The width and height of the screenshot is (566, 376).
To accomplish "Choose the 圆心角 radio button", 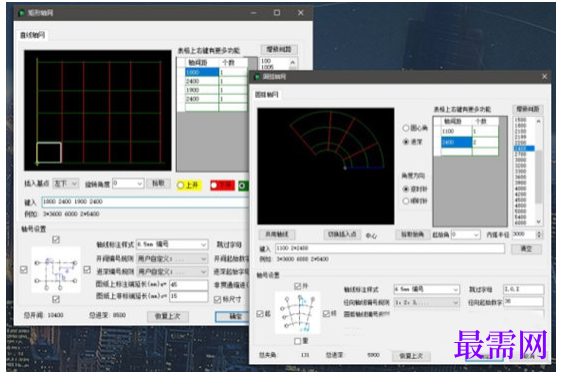I will 415,128.
